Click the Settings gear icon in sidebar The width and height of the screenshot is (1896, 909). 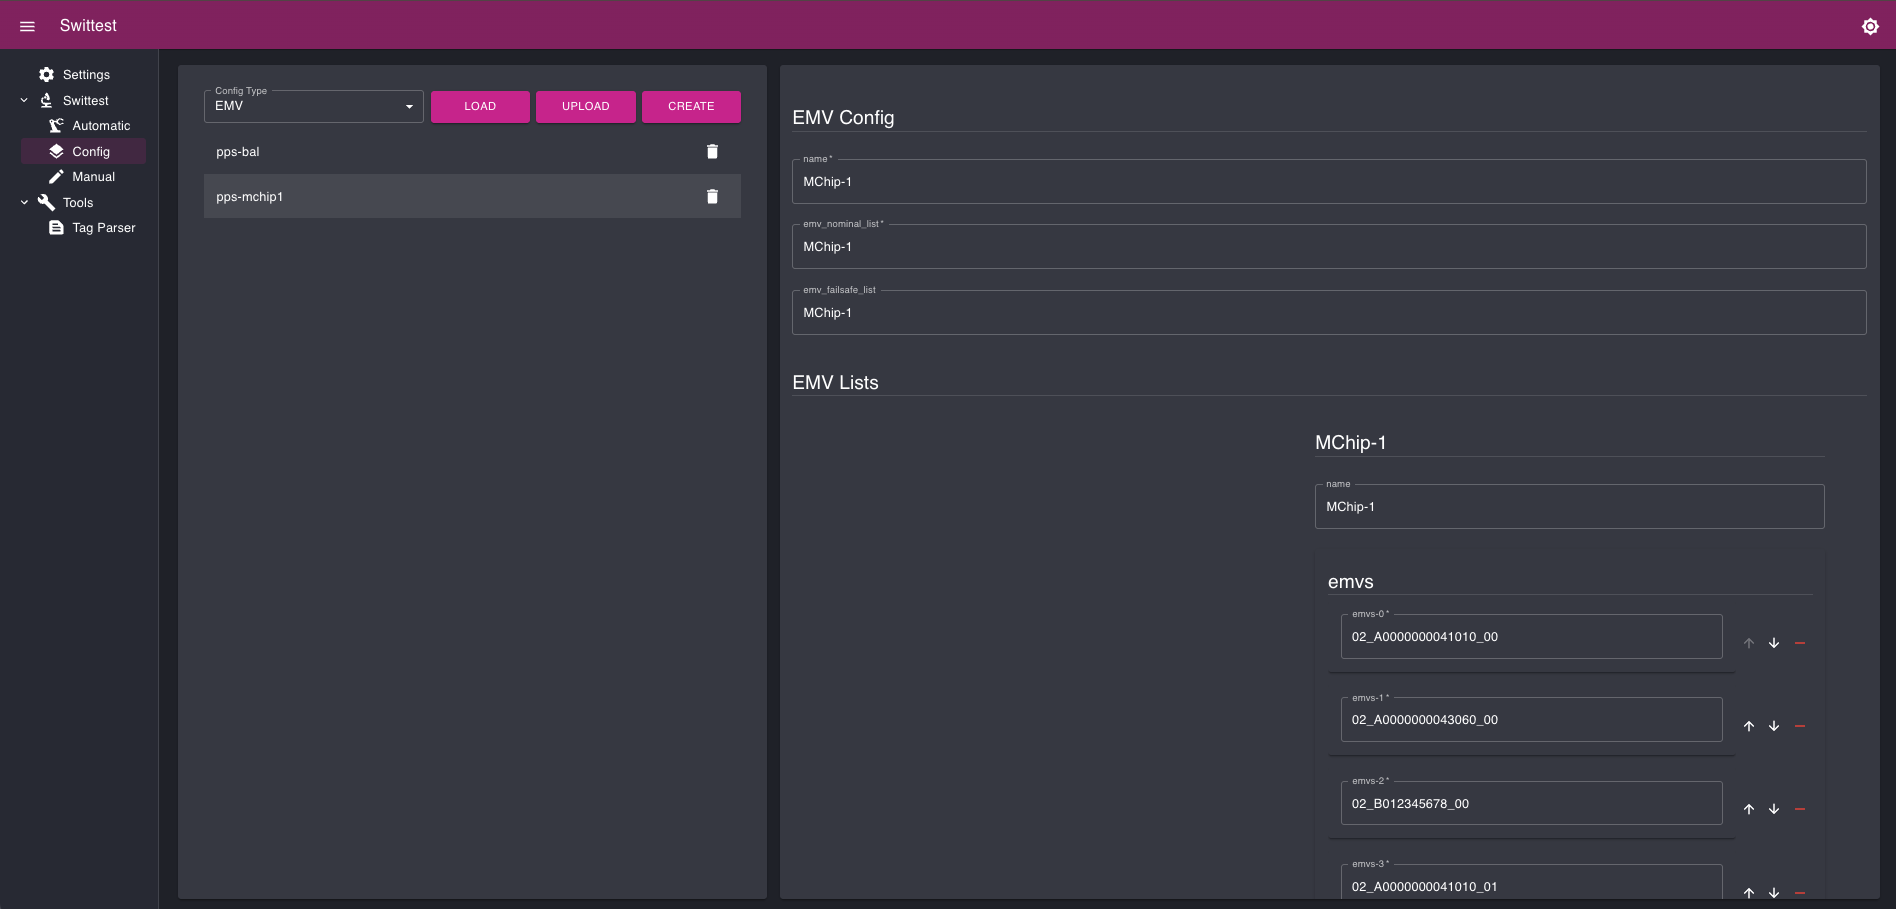click(46, 75)
